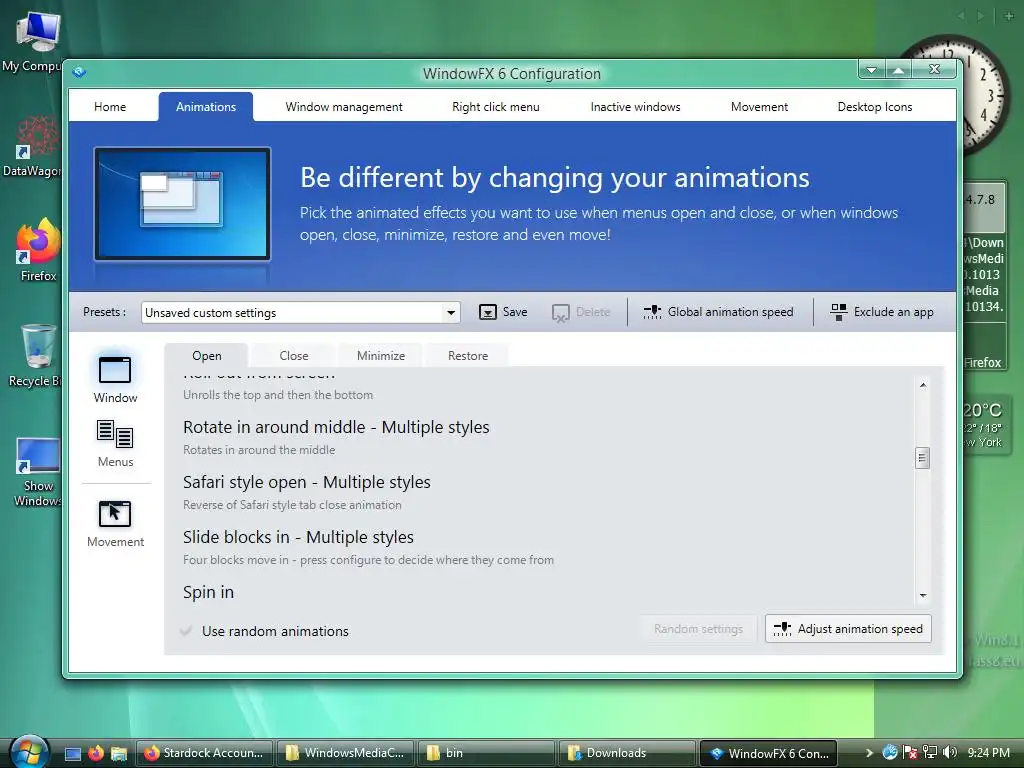The image size is (1024, 768).
Task: Click the volume speaker tray icon
Action: [950, 753]
